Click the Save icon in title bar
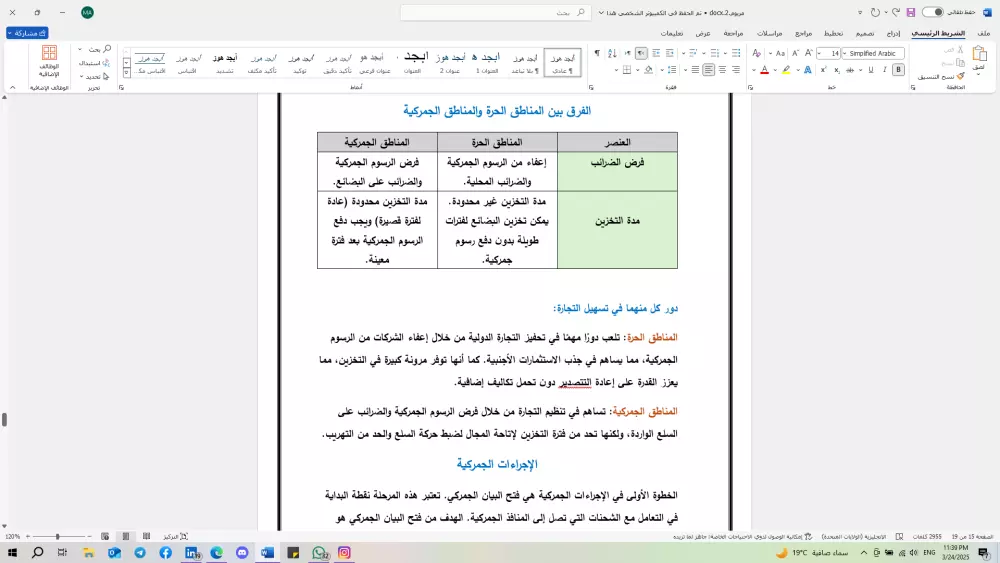1000x563 pixels. pos(911,12)
